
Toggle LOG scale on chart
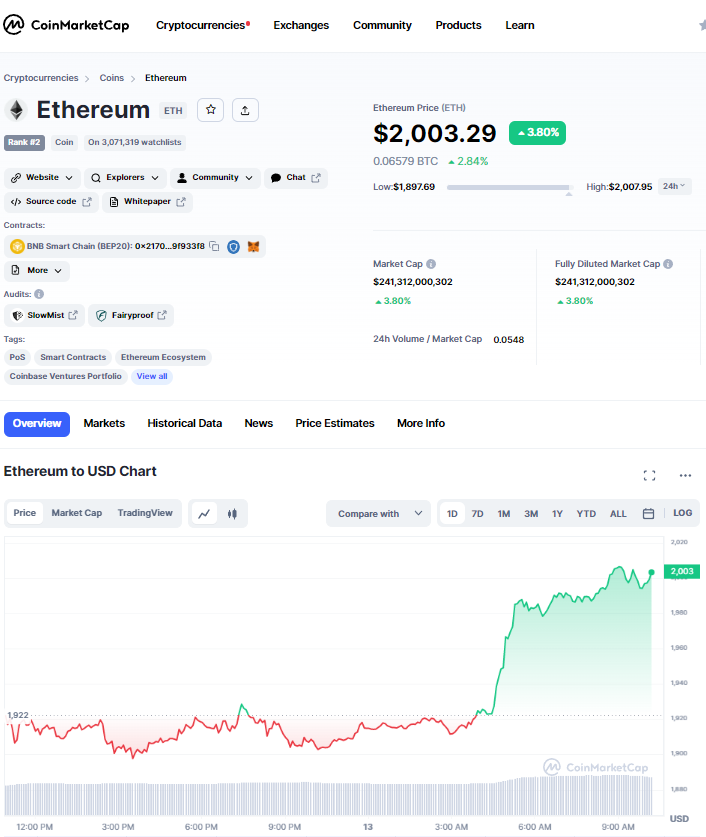[x=683, y=513]
